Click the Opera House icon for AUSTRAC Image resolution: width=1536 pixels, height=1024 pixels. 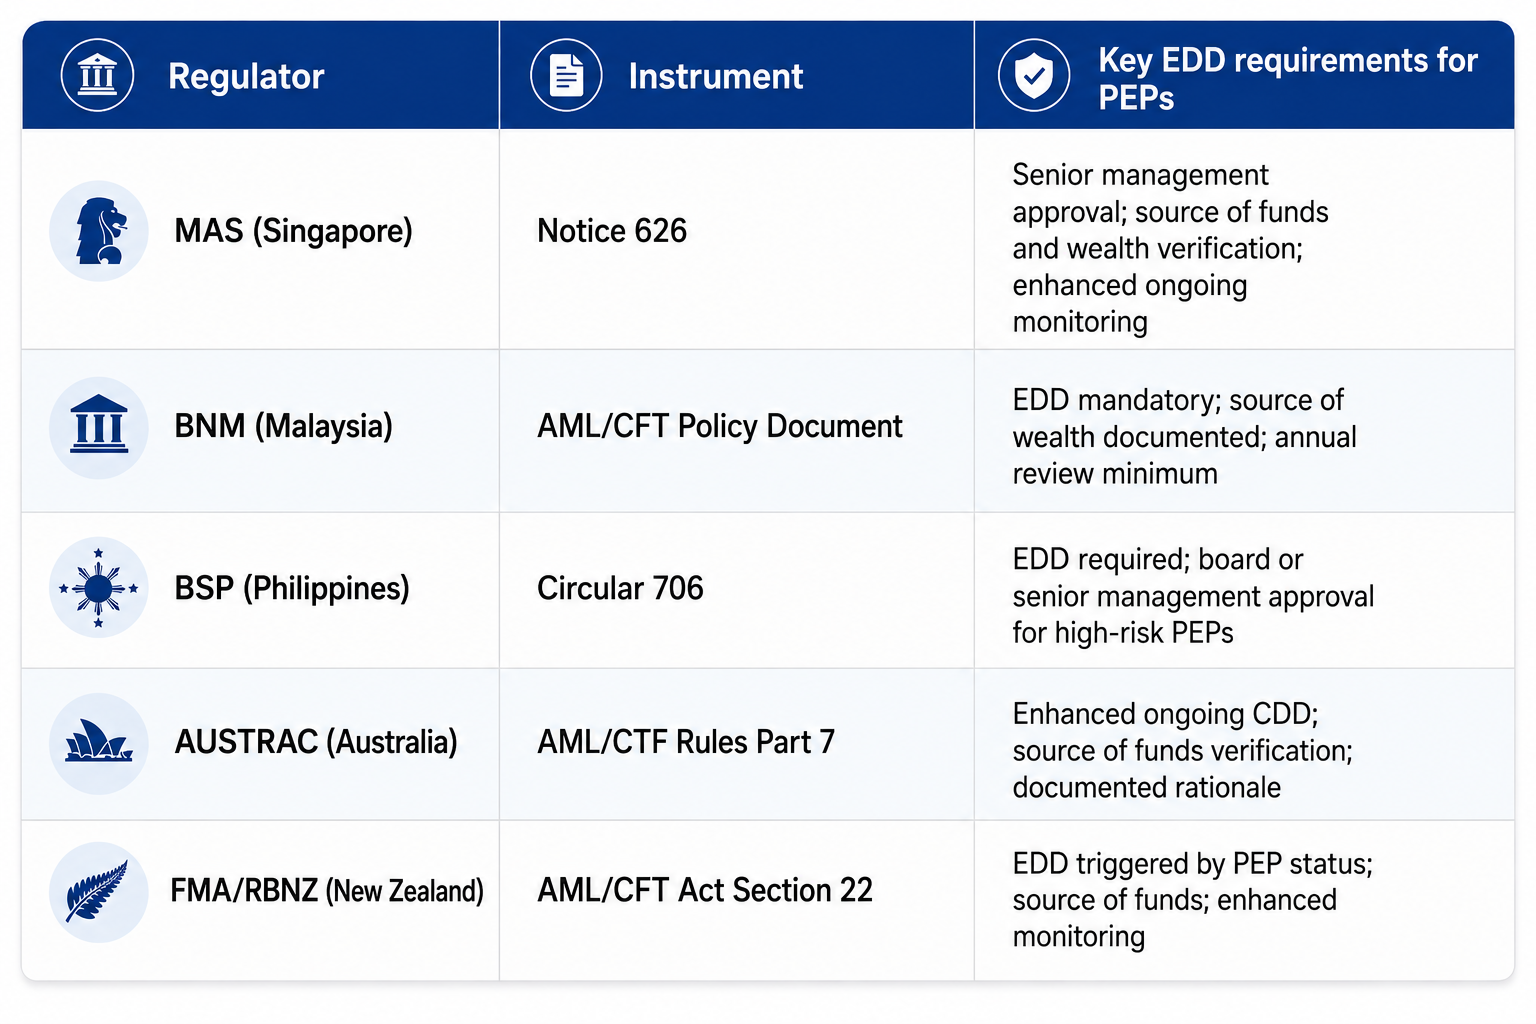click(99, 743)
